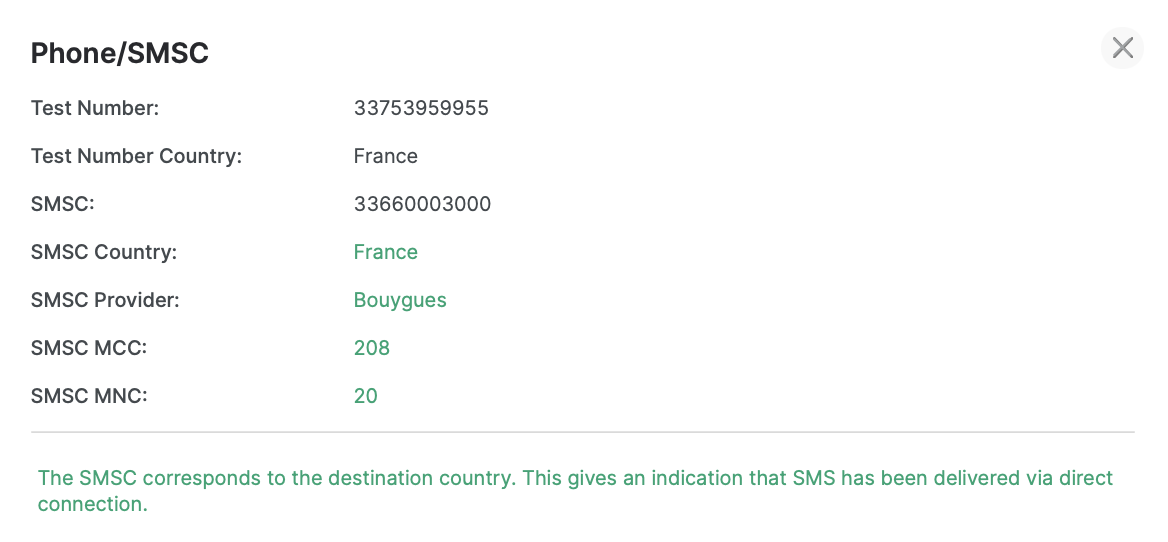This screenshot has width=1168, height=542.
Task: Click the SMSC MCC label
Action: click(89, 348)
